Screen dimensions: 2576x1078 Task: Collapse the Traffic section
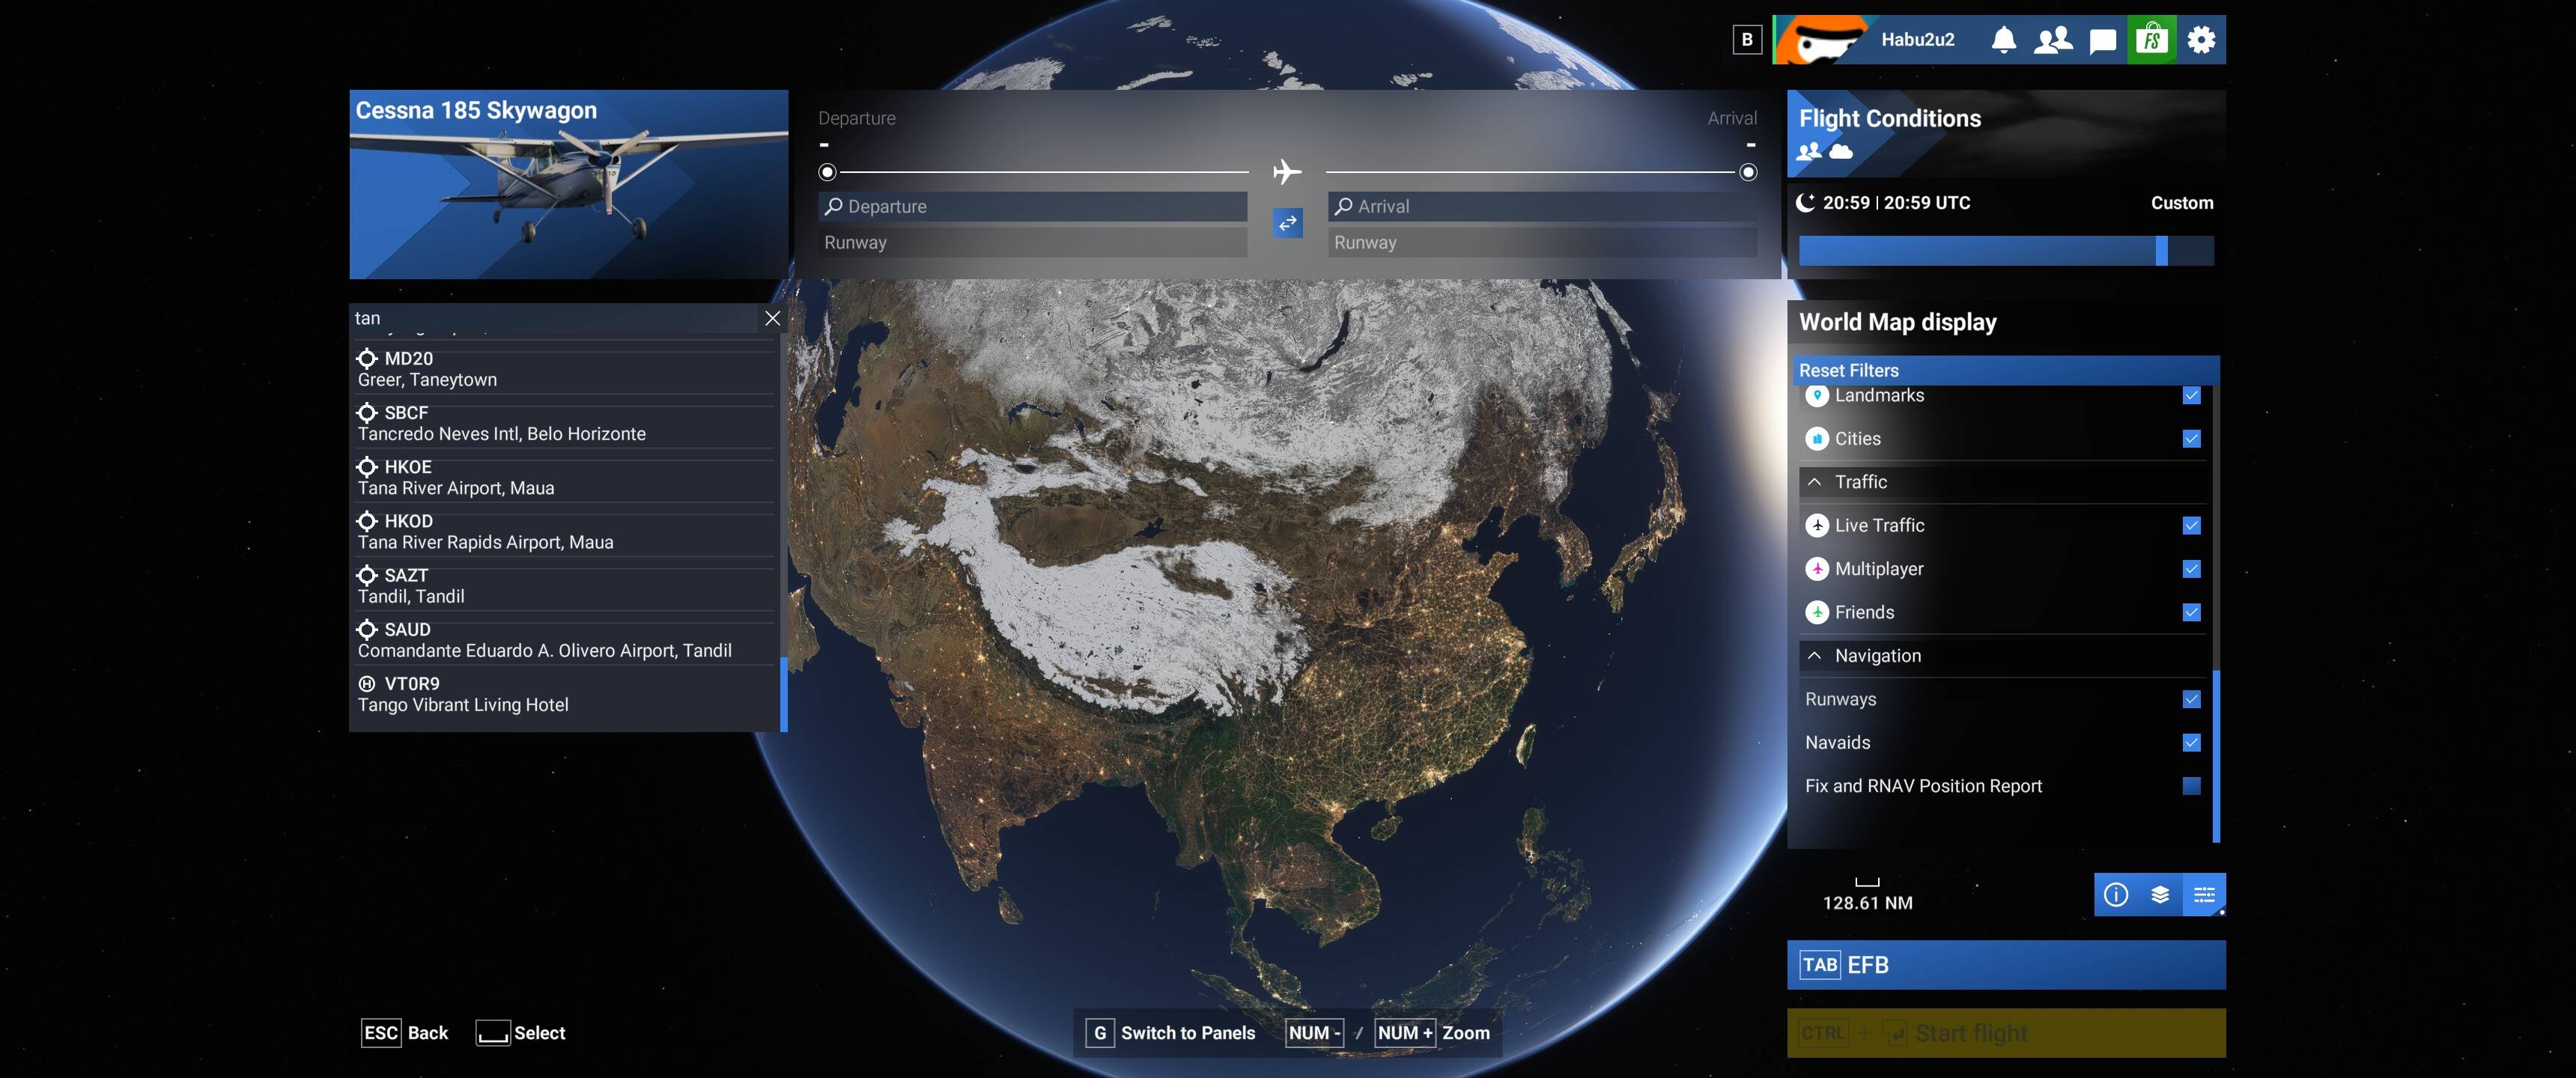[x=2002, y=482]
